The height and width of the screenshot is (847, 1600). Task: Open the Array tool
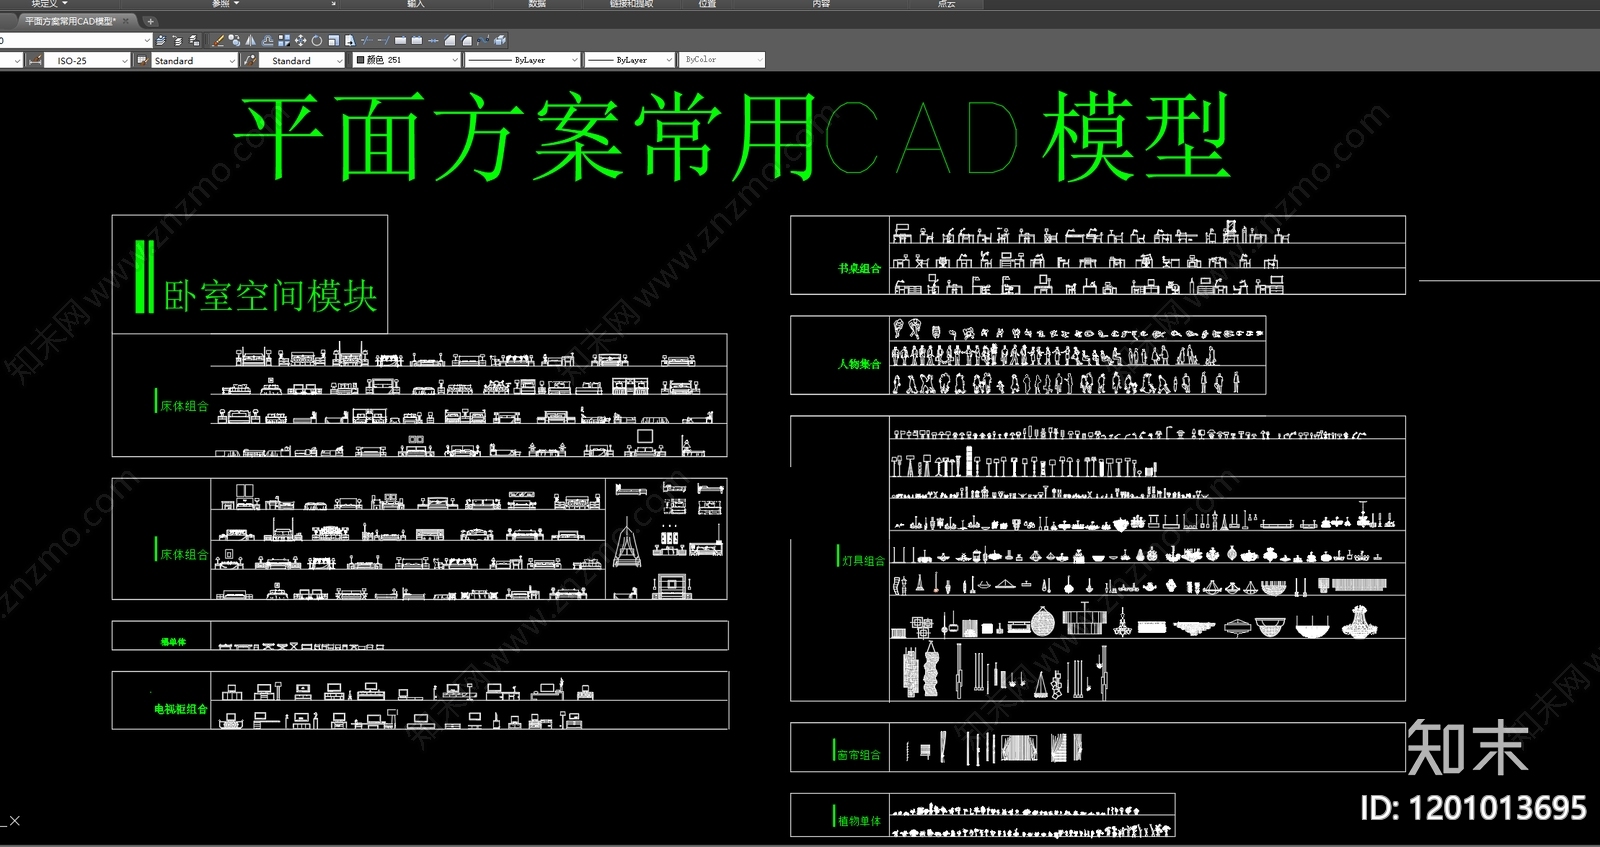coord(284,41)
